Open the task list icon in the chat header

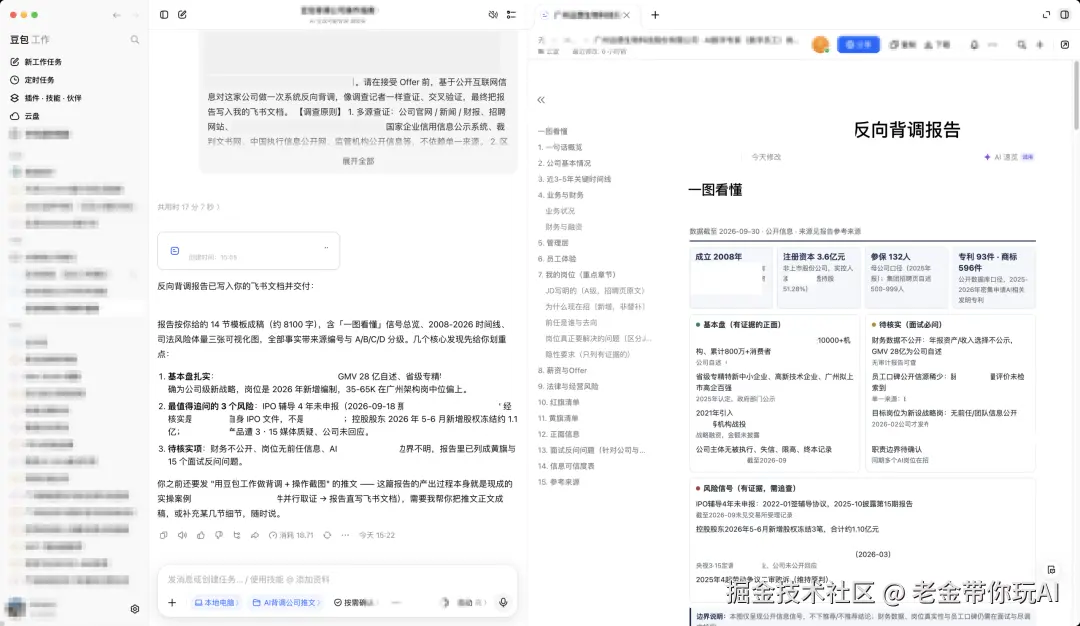511,14
